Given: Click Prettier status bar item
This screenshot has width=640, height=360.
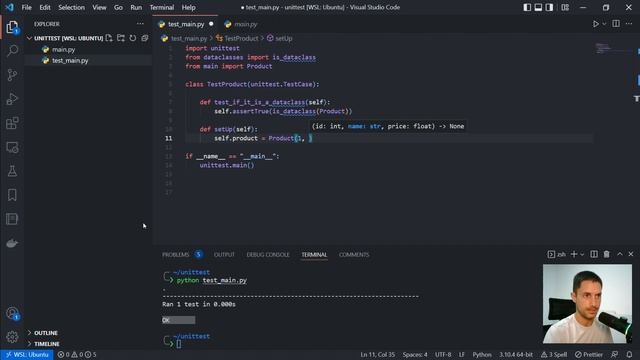Looking at the screenshot, I should click(589, 354).
